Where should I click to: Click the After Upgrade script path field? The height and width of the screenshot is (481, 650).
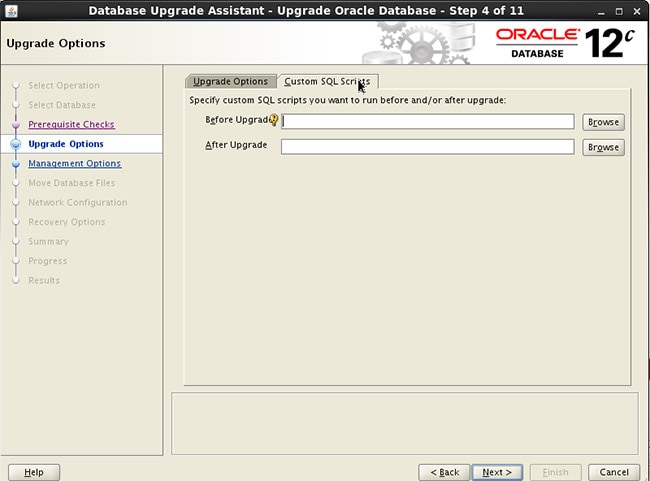click(427, 147)
